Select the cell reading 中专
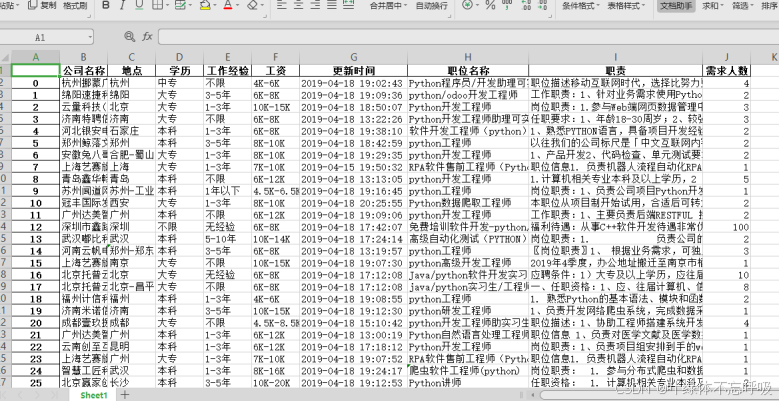This screenshot has height=402, width=779. [179, 82]
